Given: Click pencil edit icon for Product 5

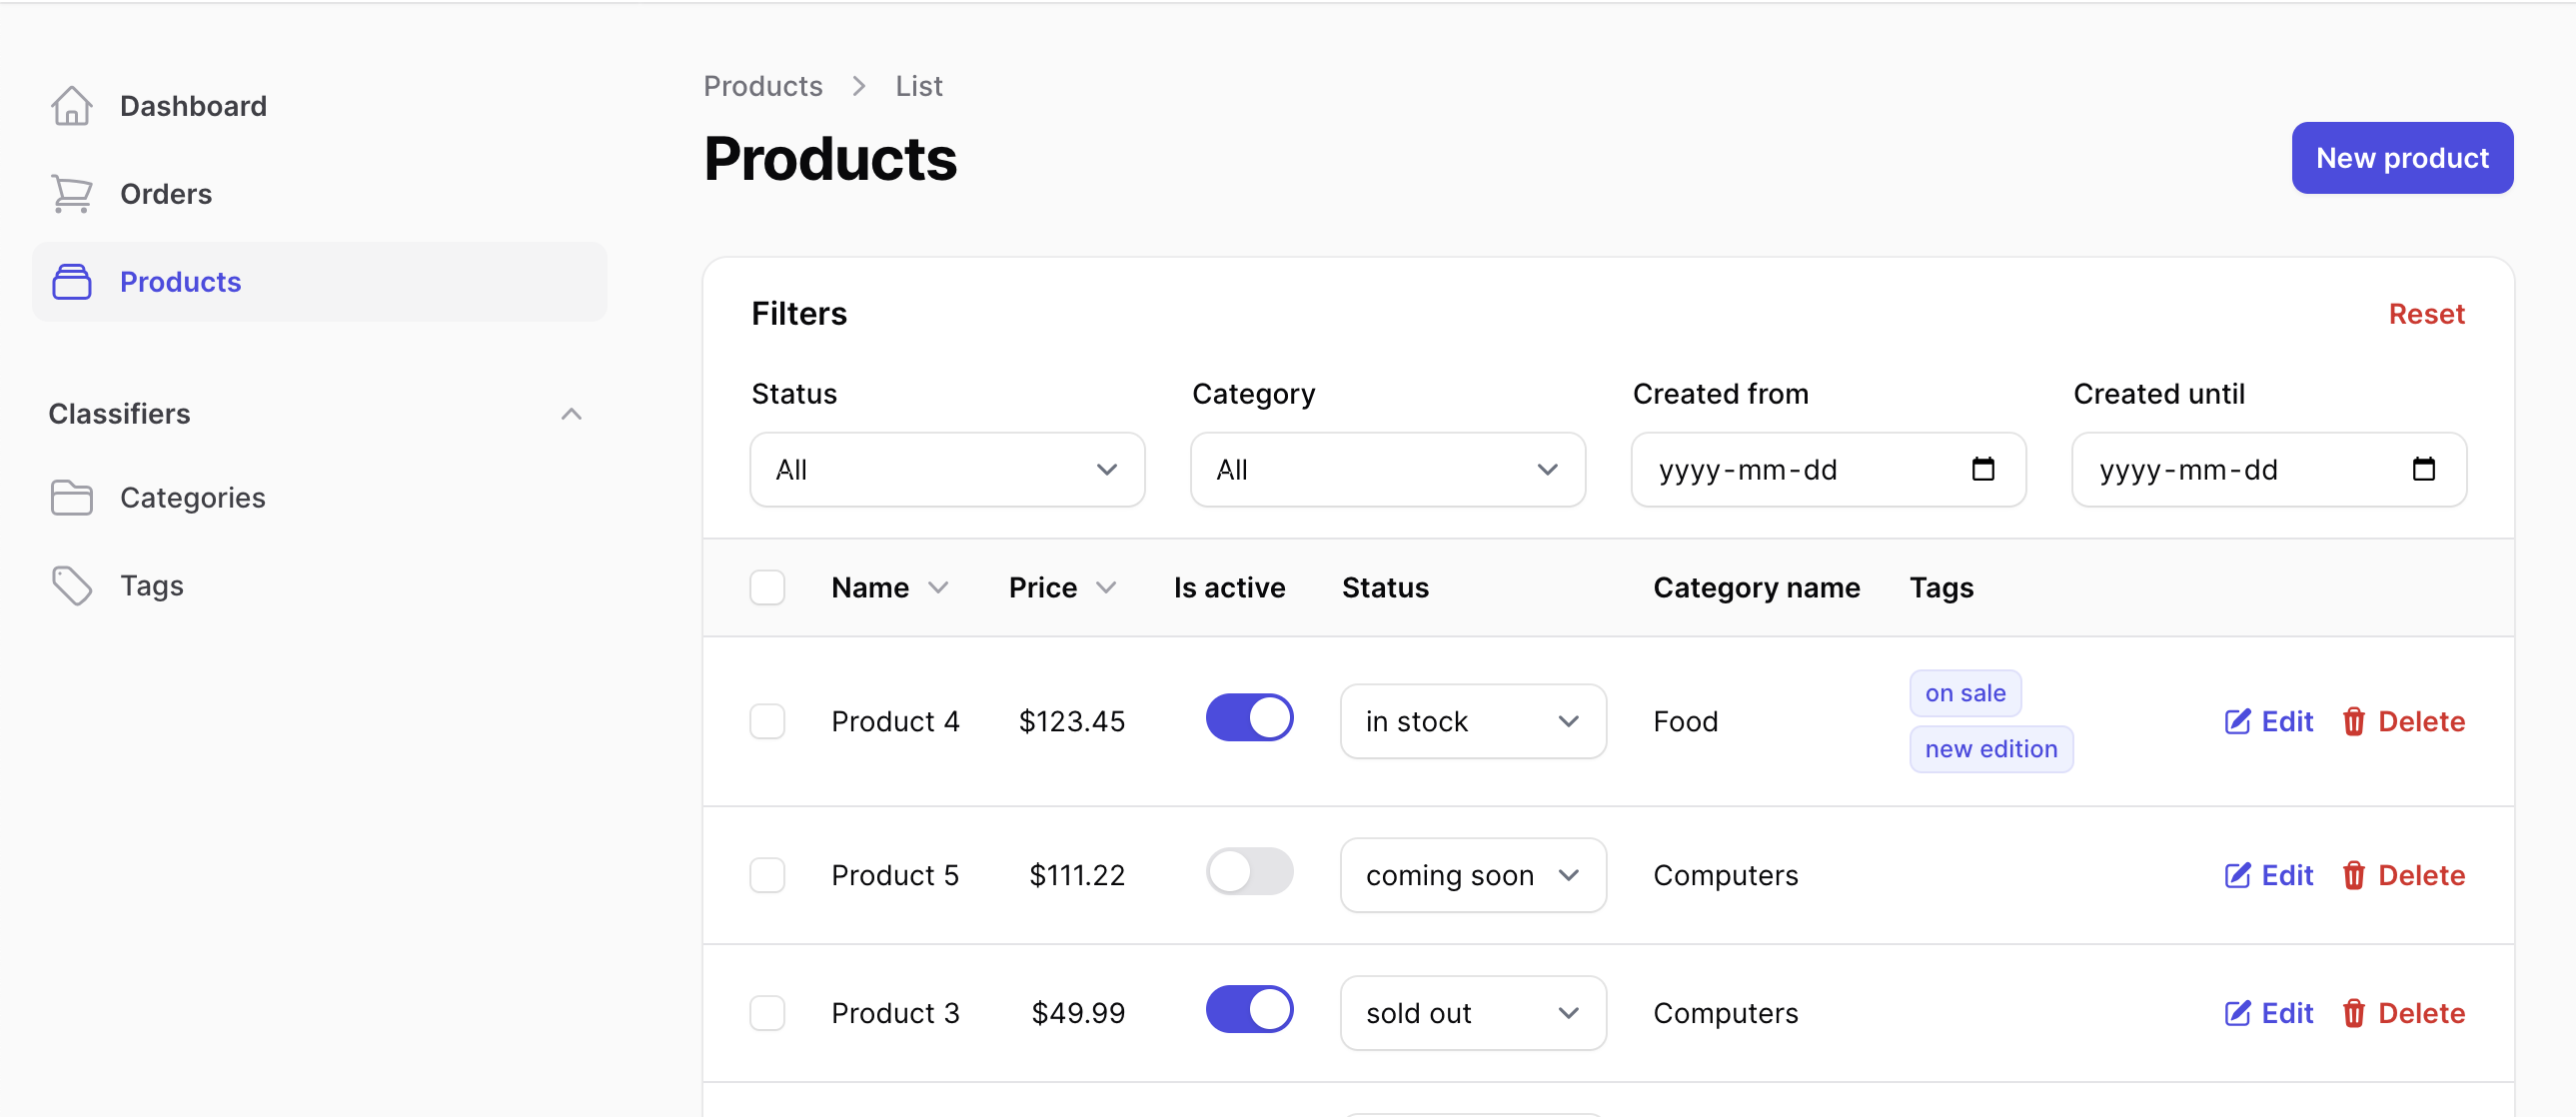Looking at the screenshot, I should (x=2236, y=875).
